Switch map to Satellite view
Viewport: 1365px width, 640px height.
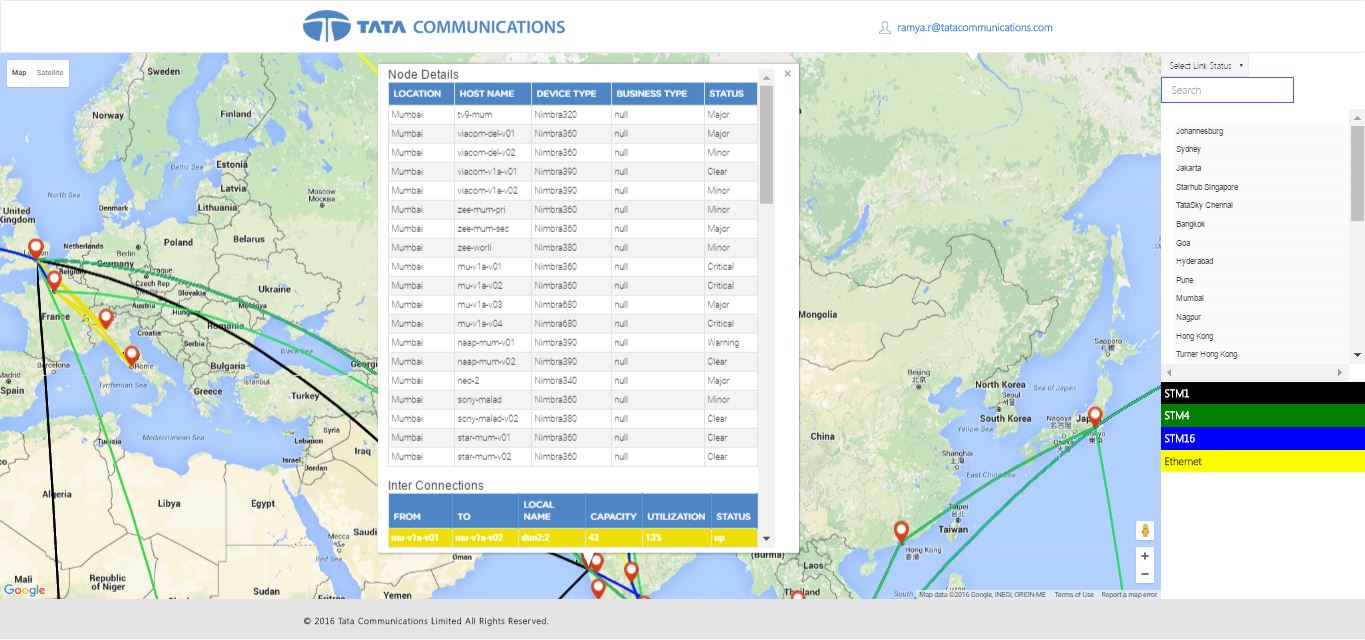(x=50, y=73)
